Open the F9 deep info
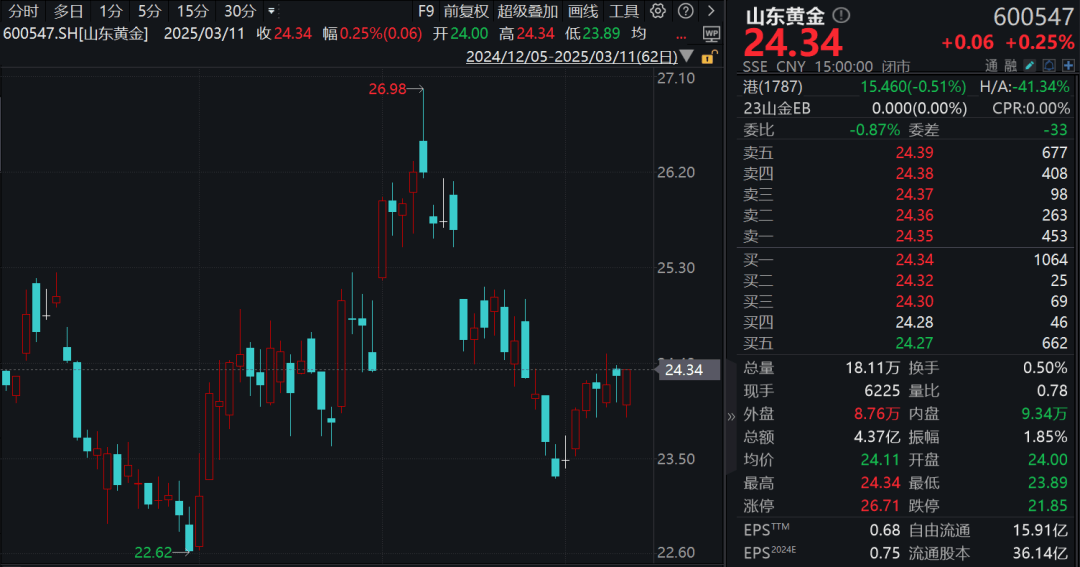The height and width of the screenshot is (567, 1080). click(426, 11)
